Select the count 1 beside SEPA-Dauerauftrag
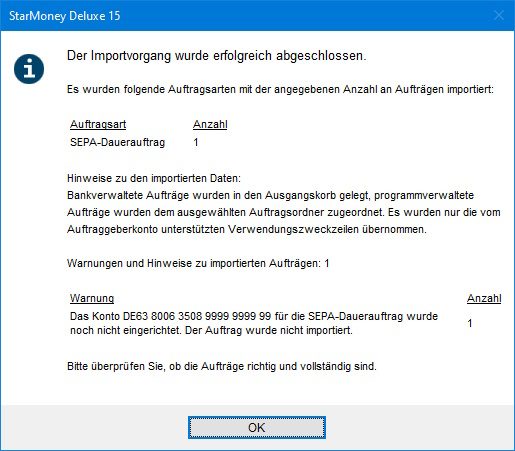515x451 pixels. 196,142
